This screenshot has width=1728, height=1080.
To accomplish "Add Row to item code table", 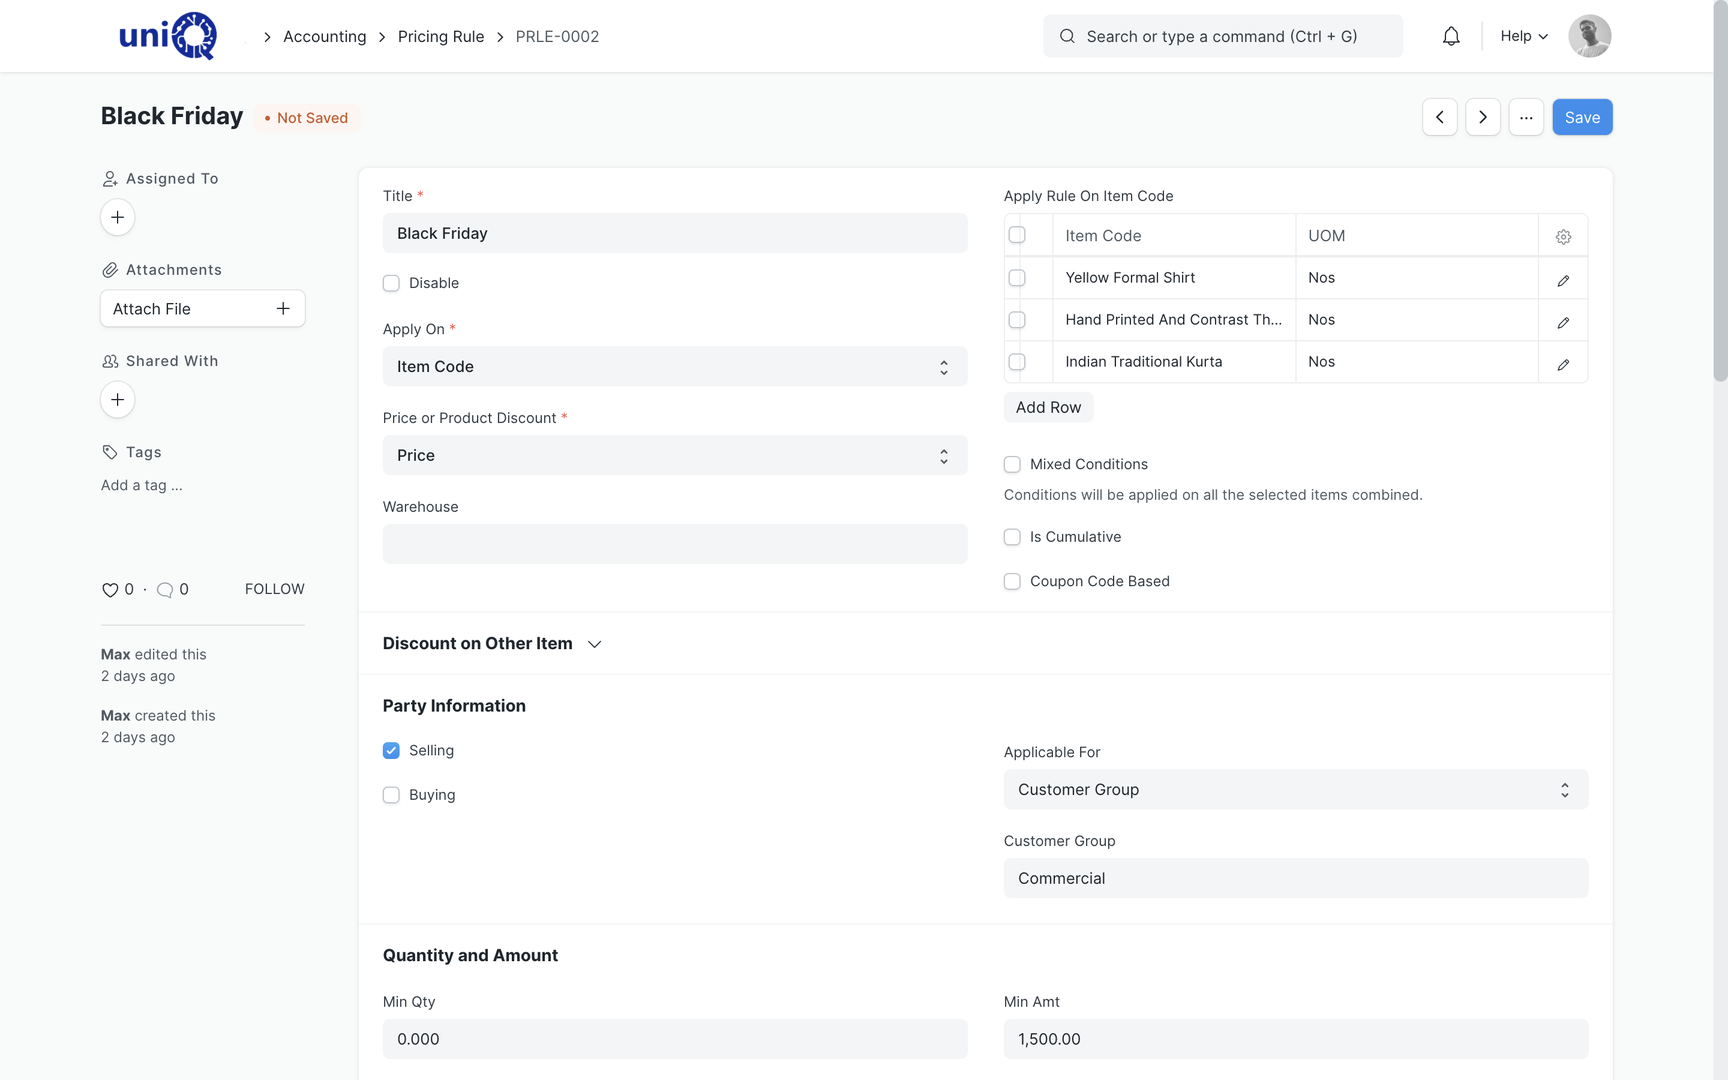I will pyautogui.click(x=1048, y=407).
